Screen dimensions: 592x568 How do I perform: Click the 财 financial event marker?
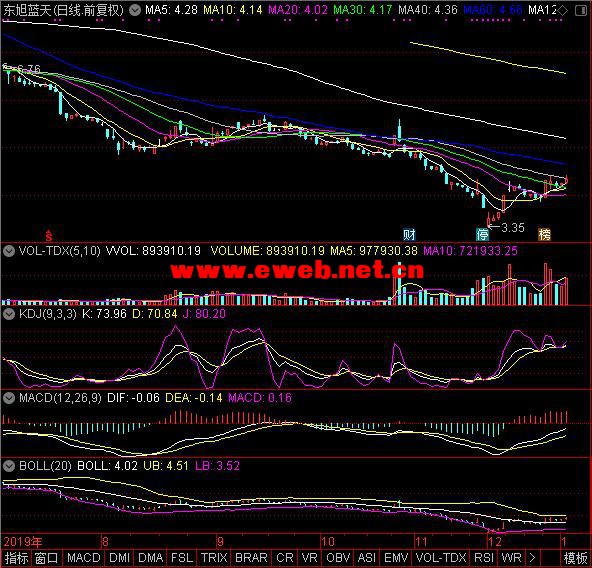point(409,235)
